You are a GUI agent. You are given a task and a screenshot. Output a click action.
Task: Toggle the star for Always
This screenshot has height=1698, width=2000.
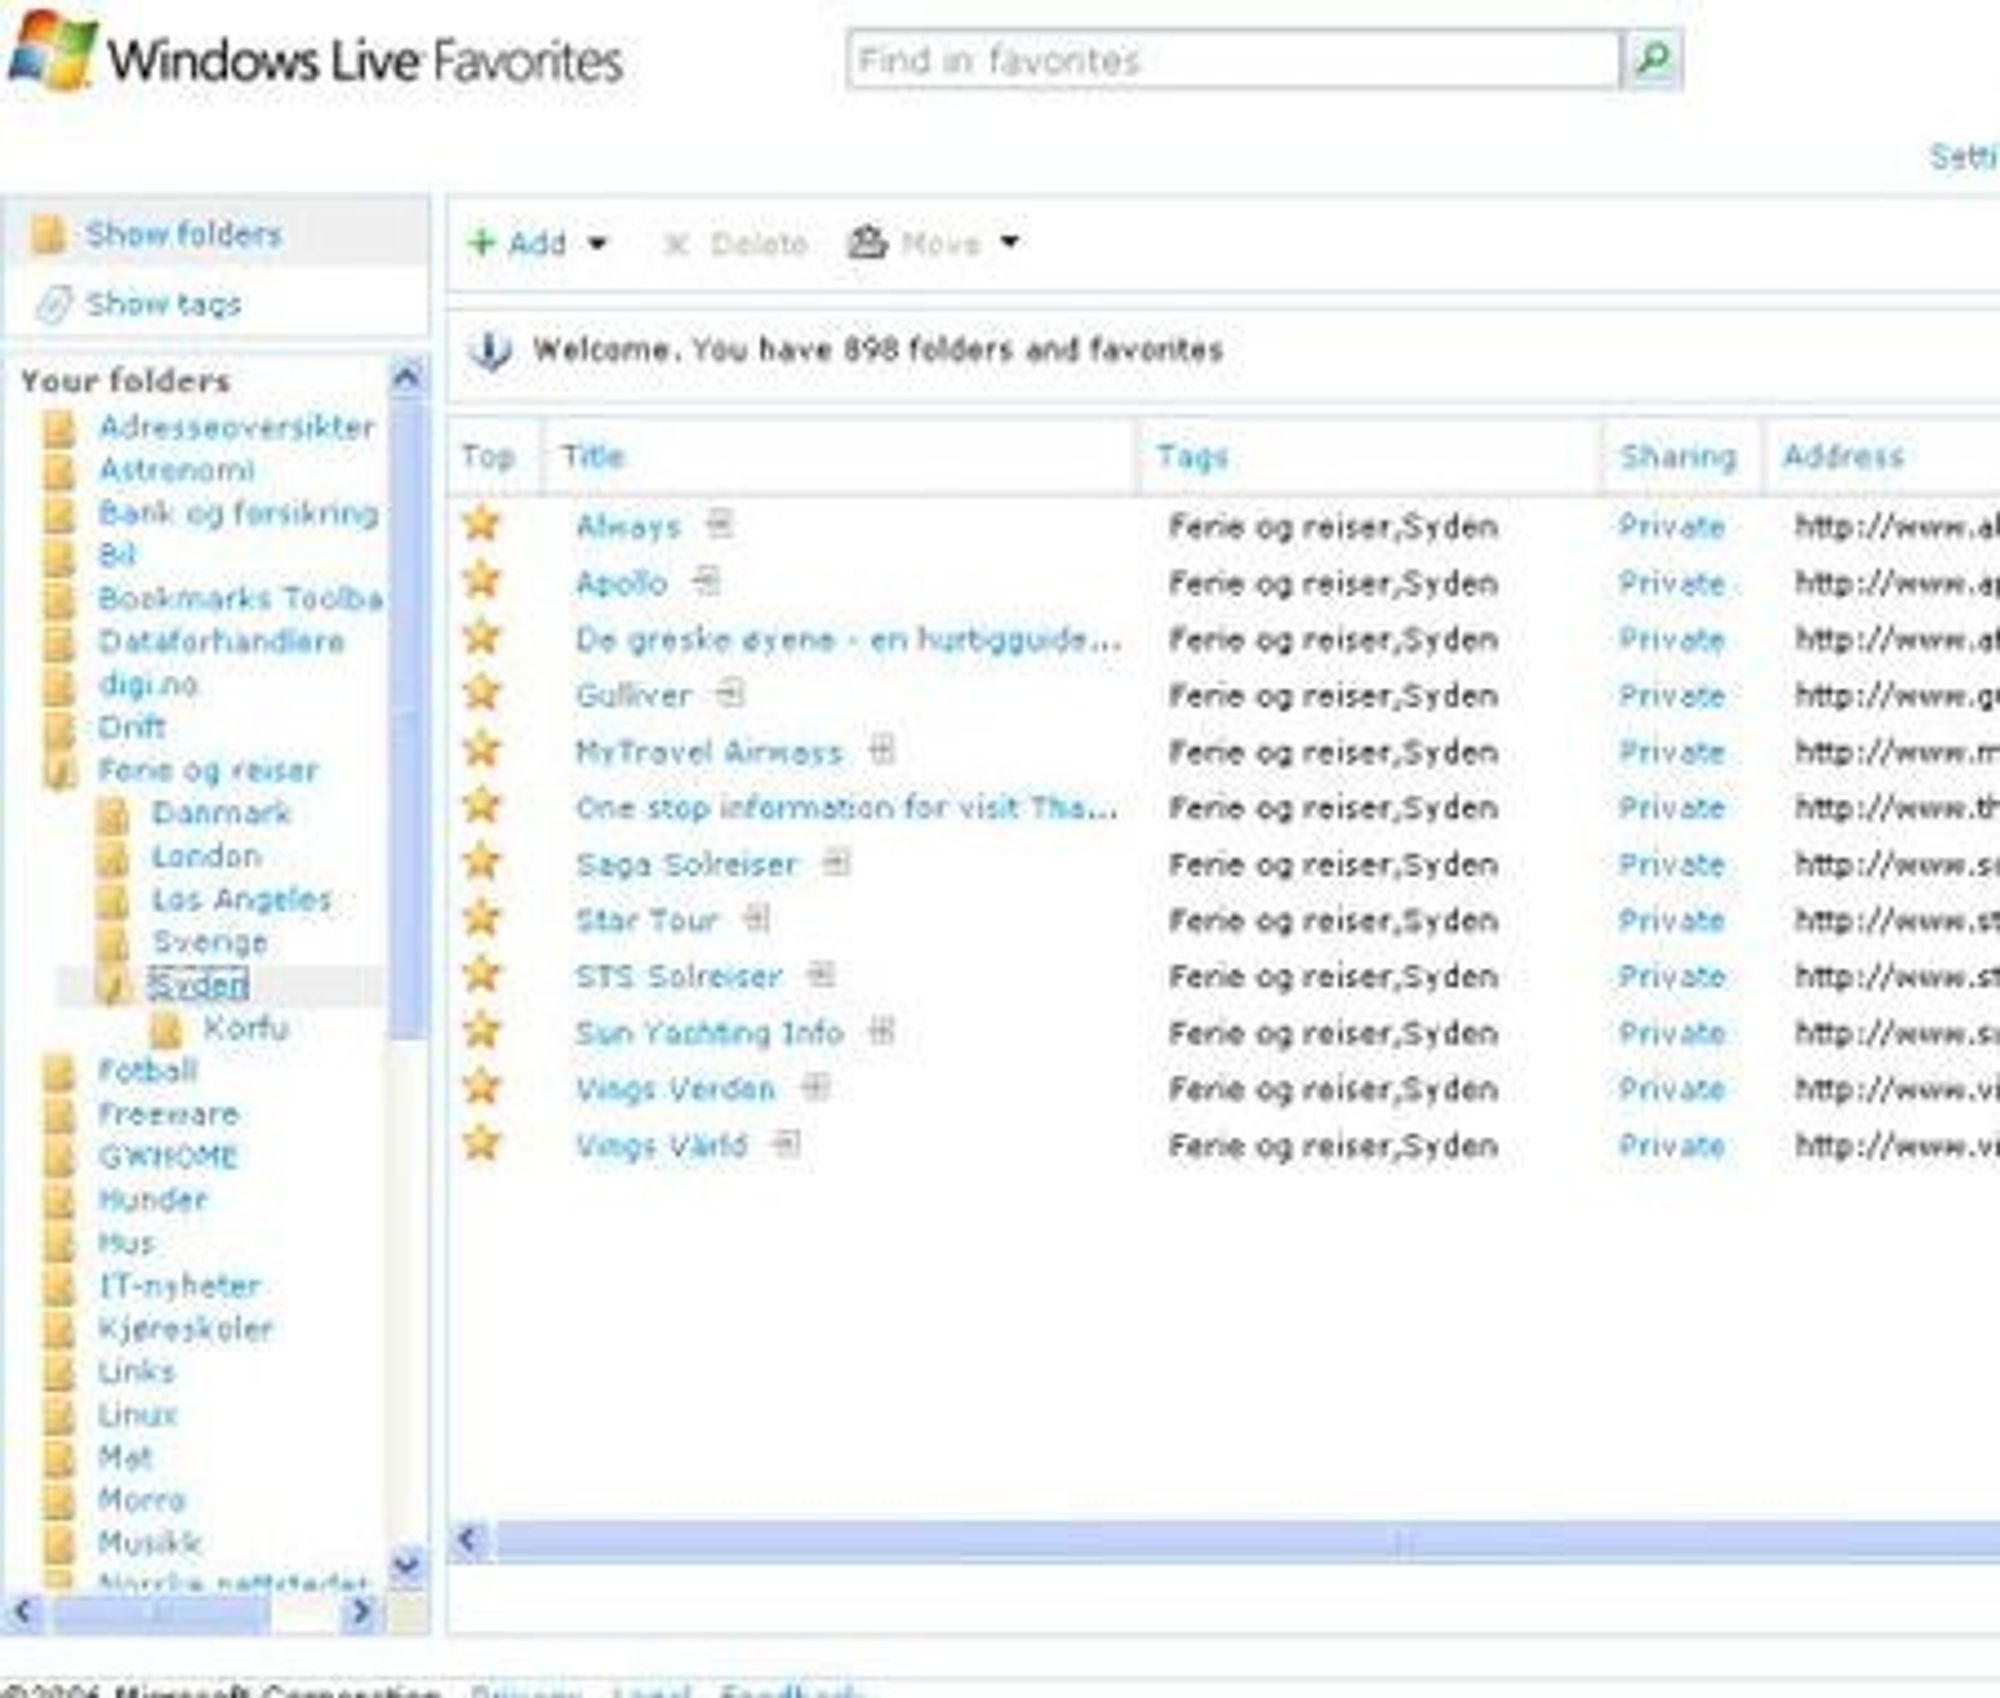pyautogui.click(x=482, y=523)
